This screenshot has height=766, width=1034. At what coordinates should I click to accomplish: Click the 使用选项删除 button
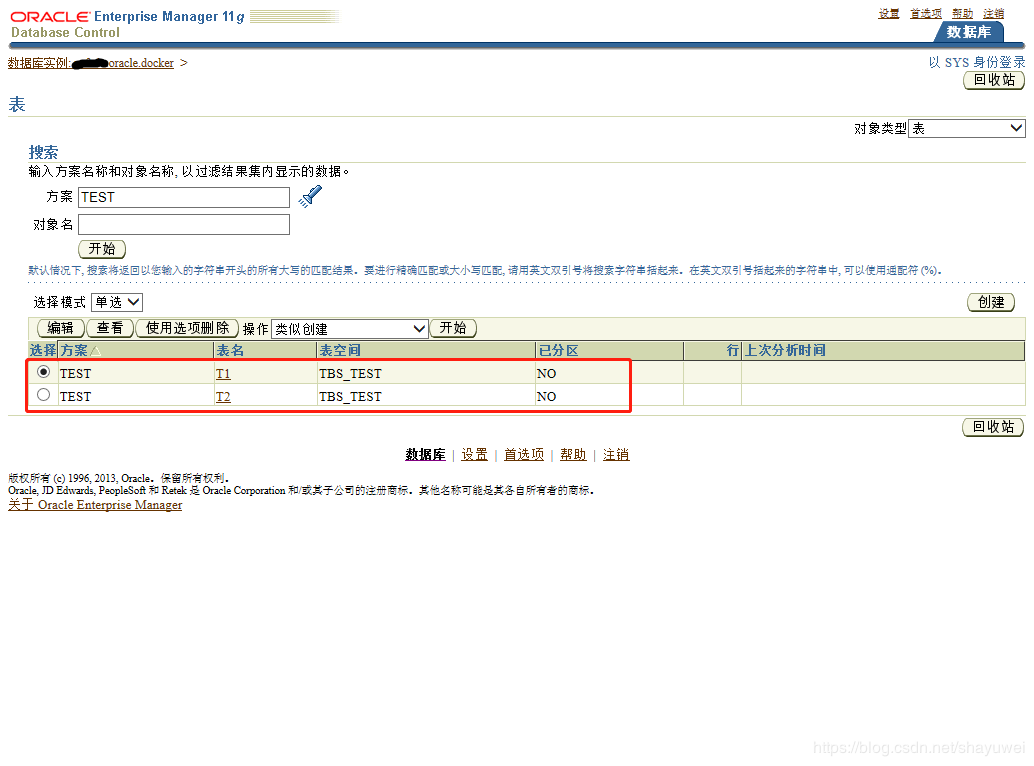[187, 328]
